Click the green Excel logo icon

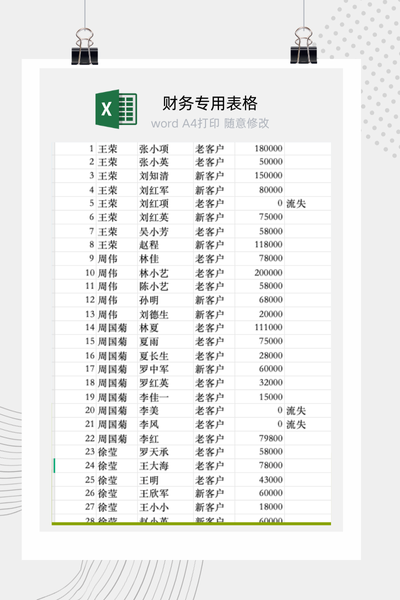tap(116, 109)
